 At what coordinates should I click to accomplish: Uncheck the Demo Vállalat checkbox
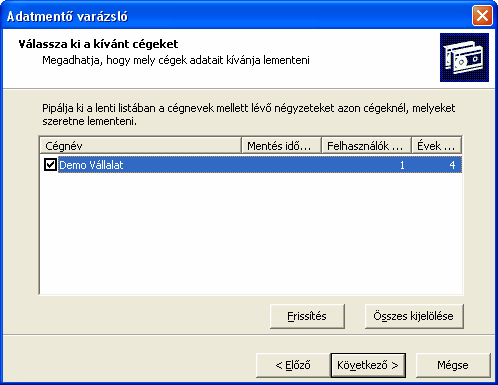tap(50, 165)
